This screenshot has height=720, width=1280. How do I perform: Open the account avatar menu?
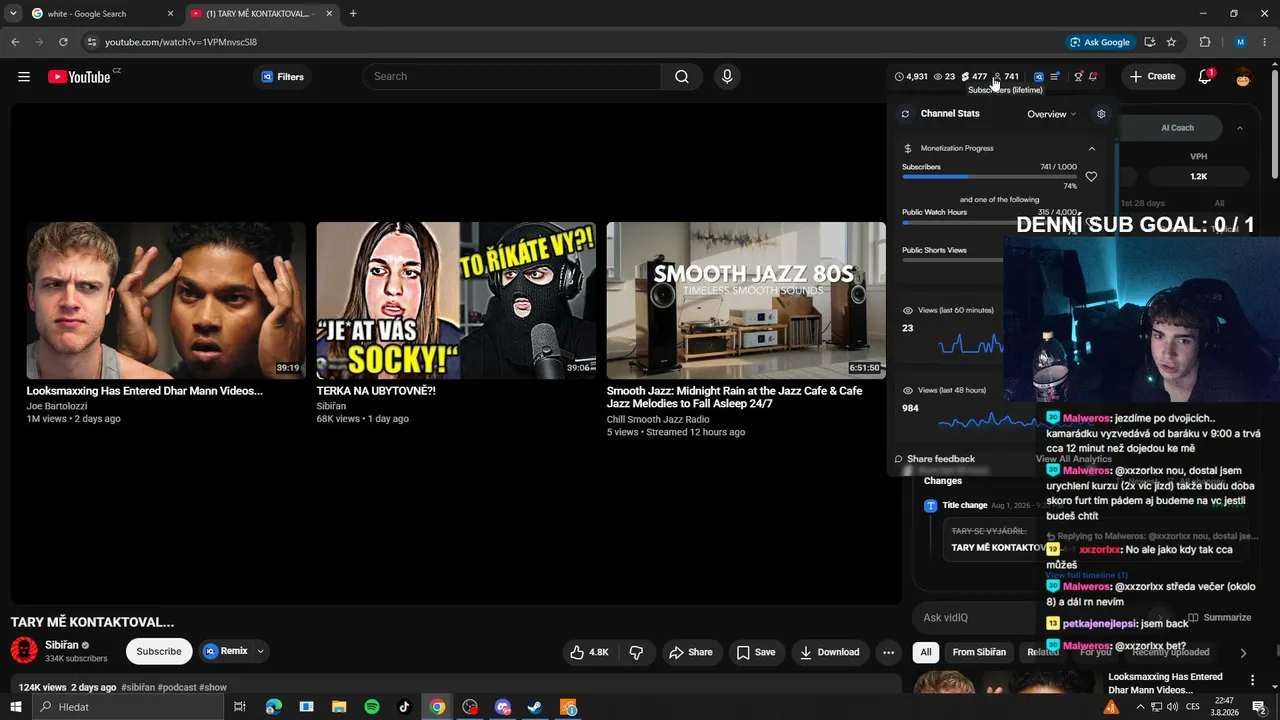[x=1243, y=77]
